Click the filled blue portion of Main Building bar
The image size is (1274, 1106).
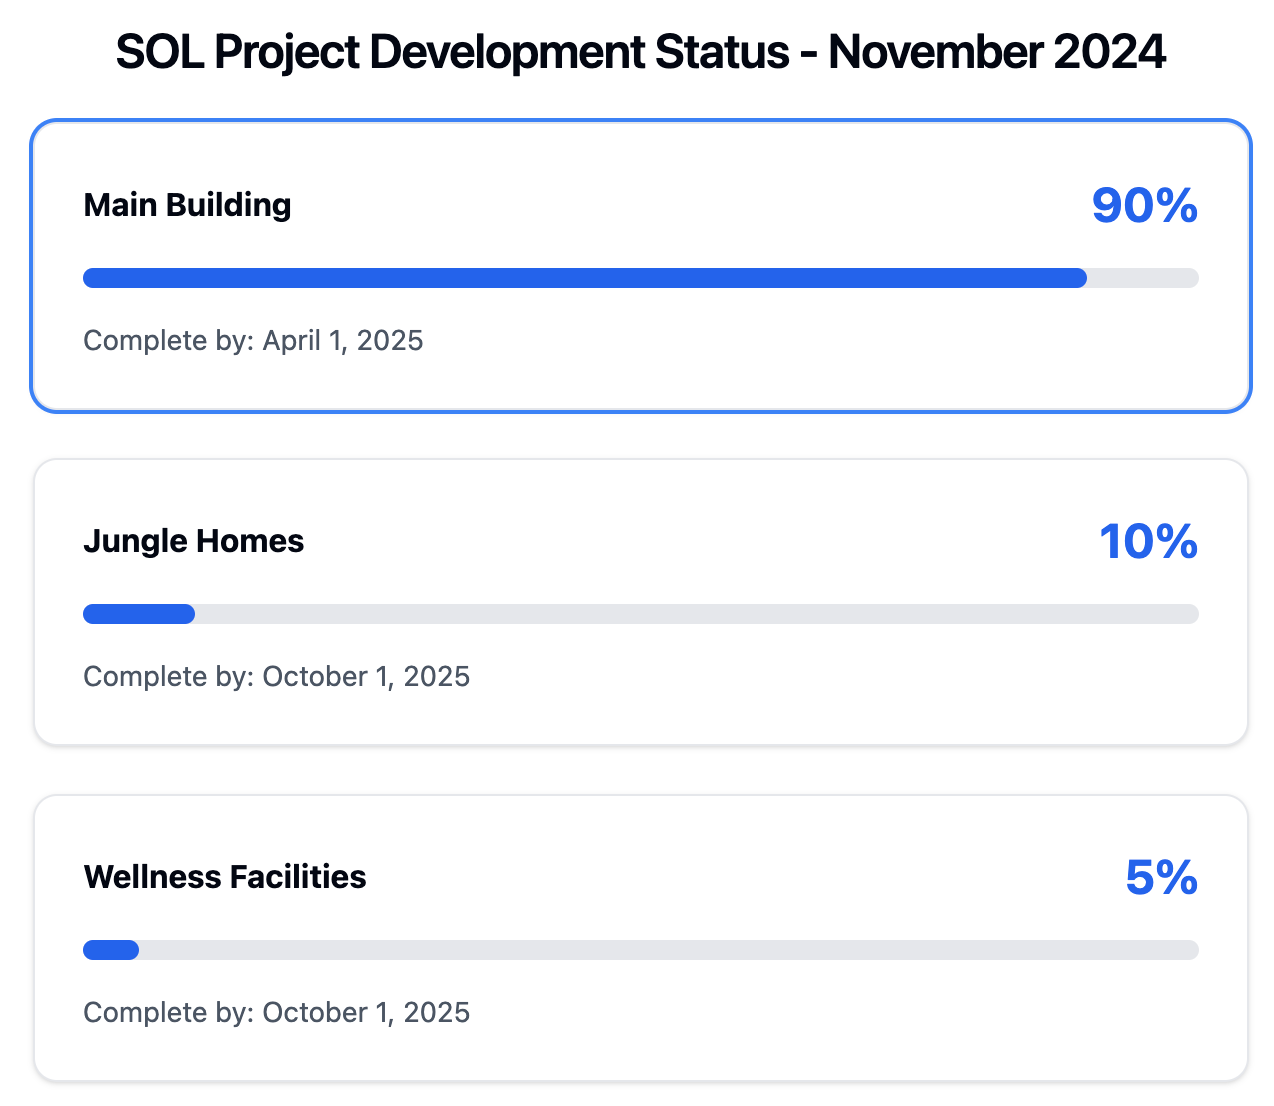(x=585, y=278)
